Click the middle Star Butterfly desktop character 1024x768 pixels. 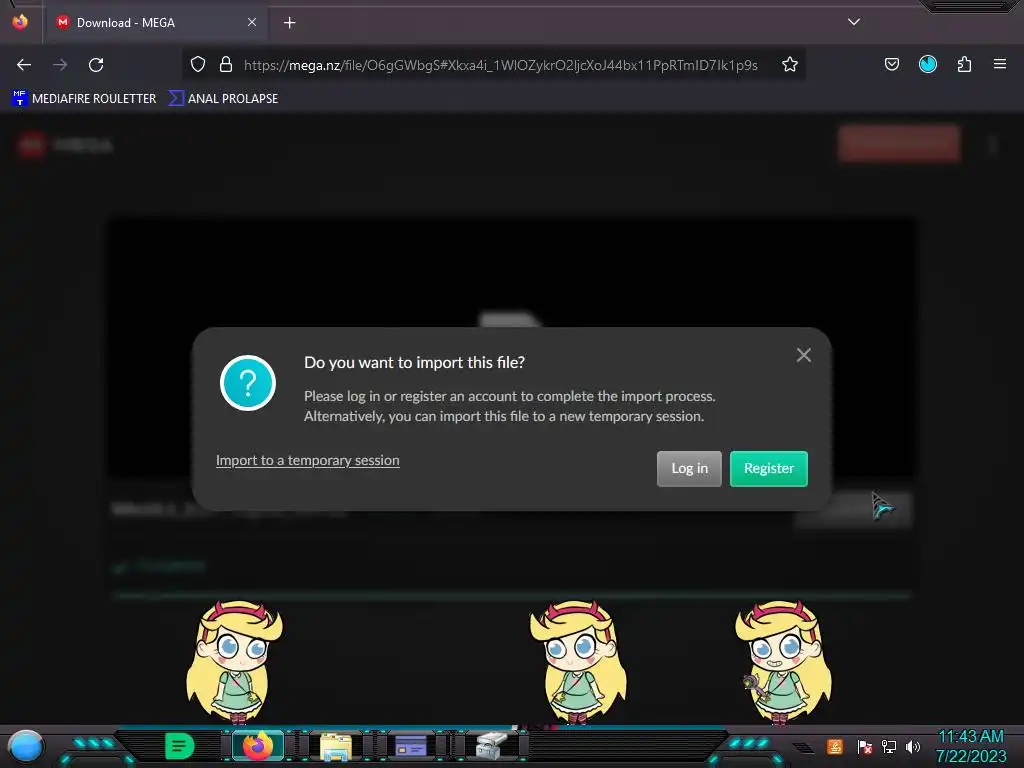[579, 662]
